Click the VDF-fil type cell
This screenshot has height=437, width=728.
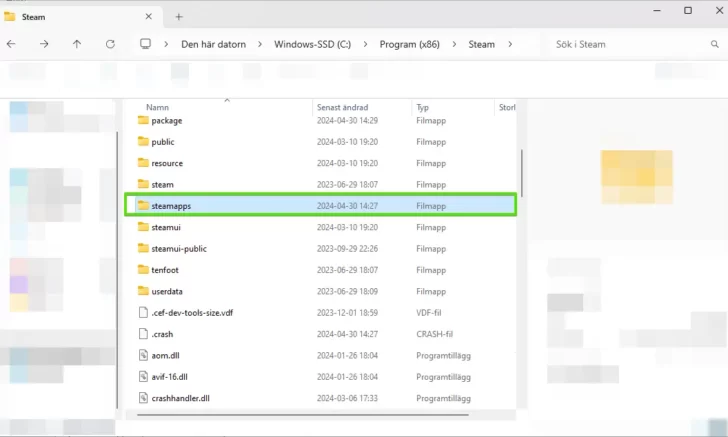click(x=429, y=313)
